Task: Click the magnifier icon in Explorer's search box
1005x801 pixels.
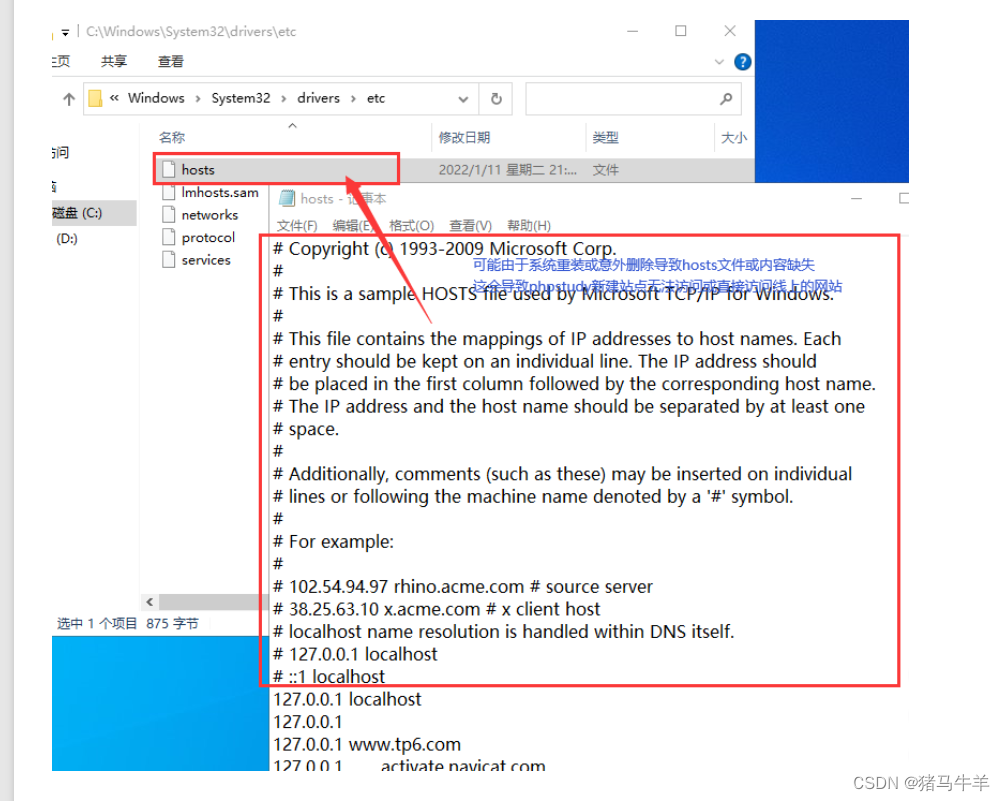Action: (726, 99)
